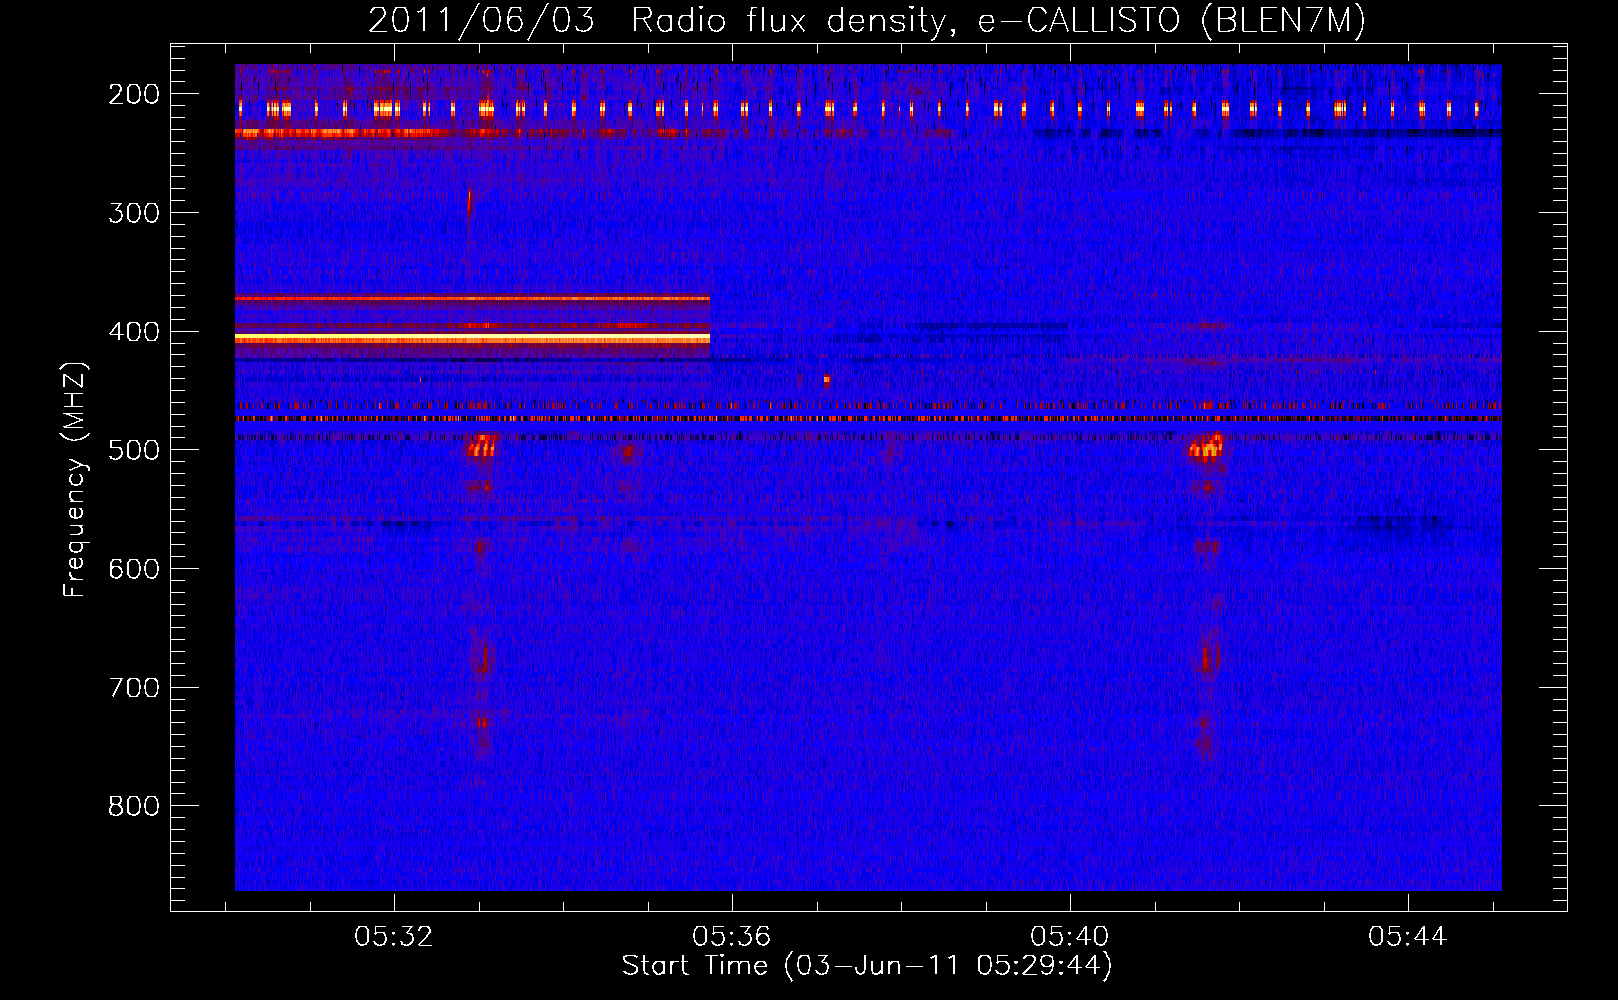The width and height of the screenshot is (1618, 1000).
Task: Click the 05:36 time tick label
Action: (x=732, y=937)
